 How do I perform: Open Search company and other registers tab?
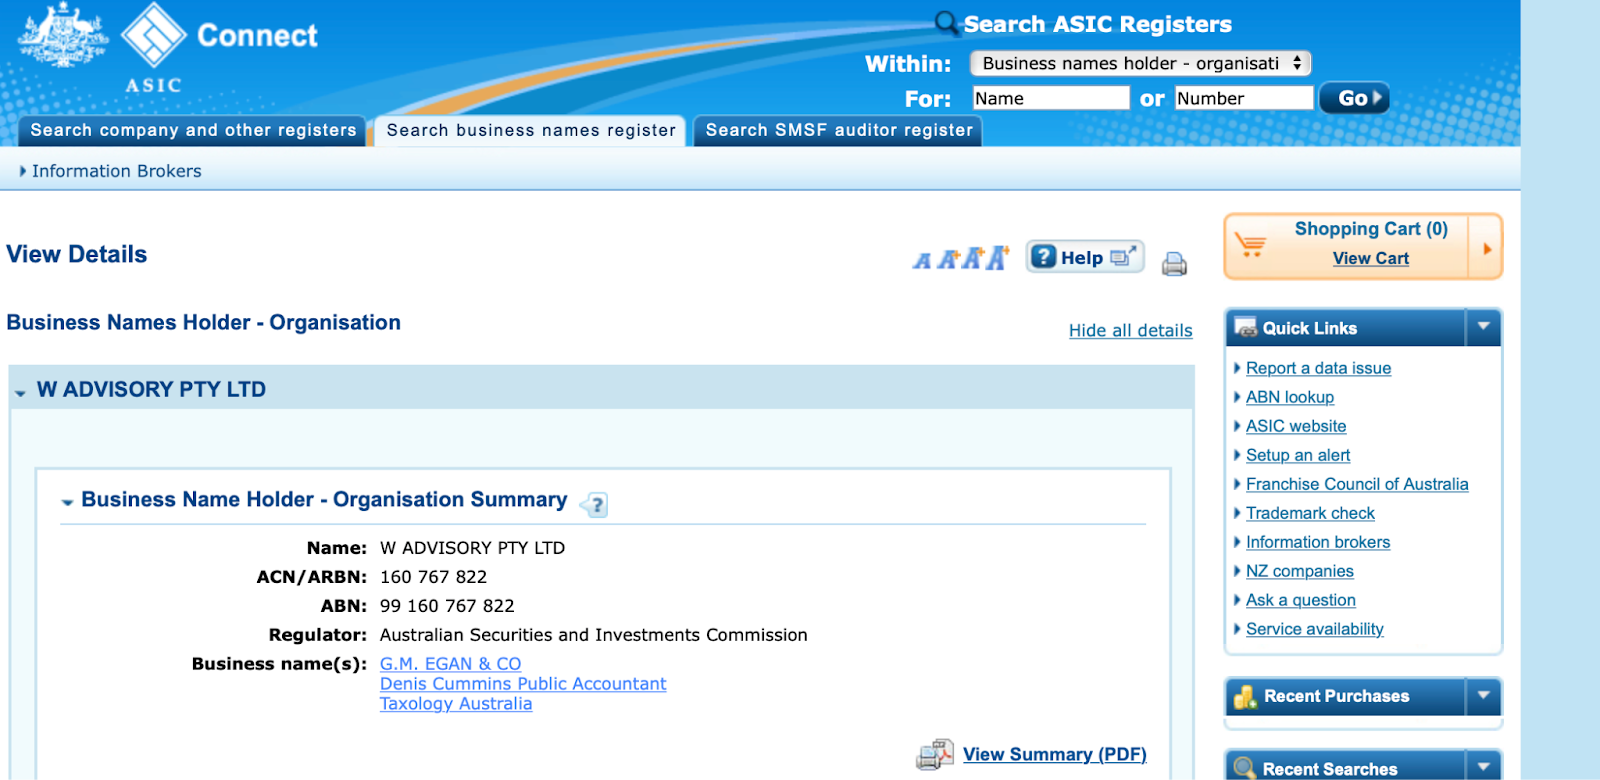193,130
